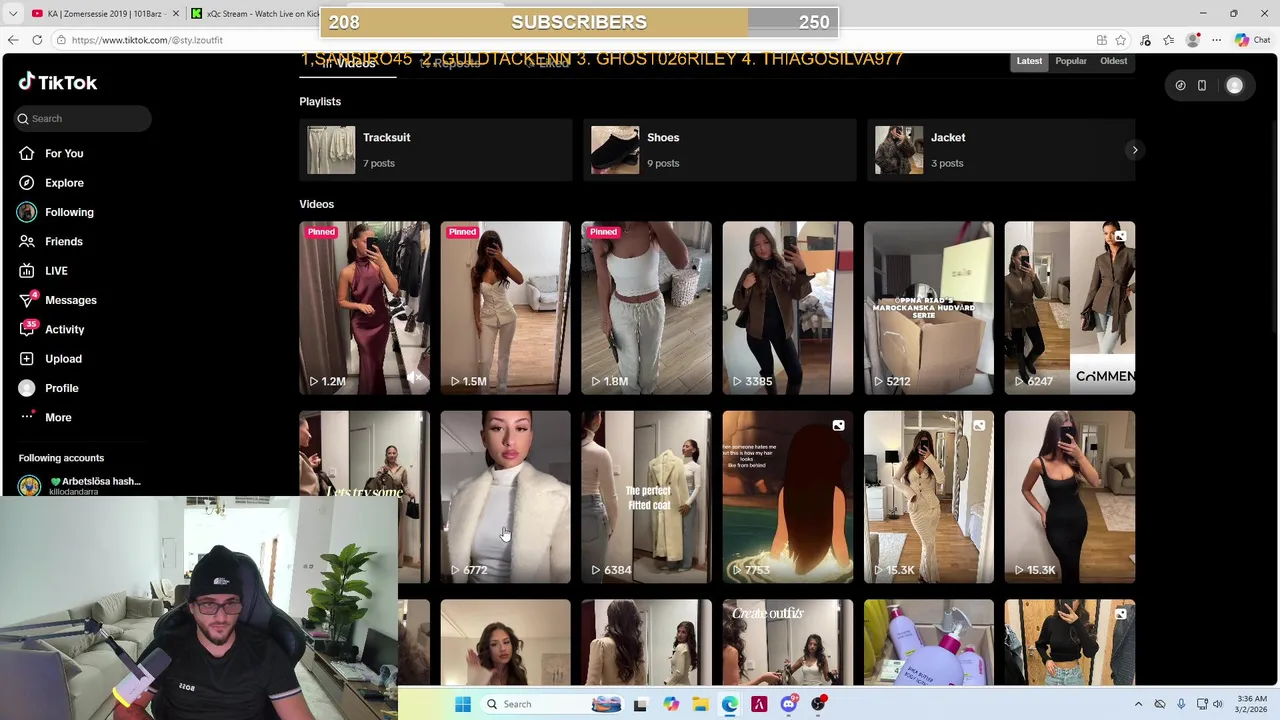Switch to the Liked tab

548,64
